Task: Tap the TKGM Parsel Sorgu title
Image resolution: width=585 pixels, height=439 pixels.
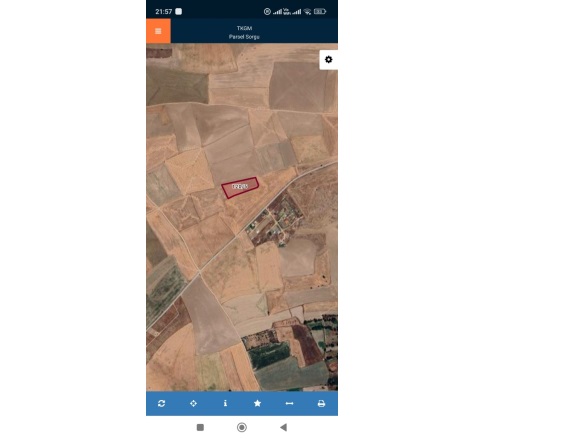Action: 244,32
